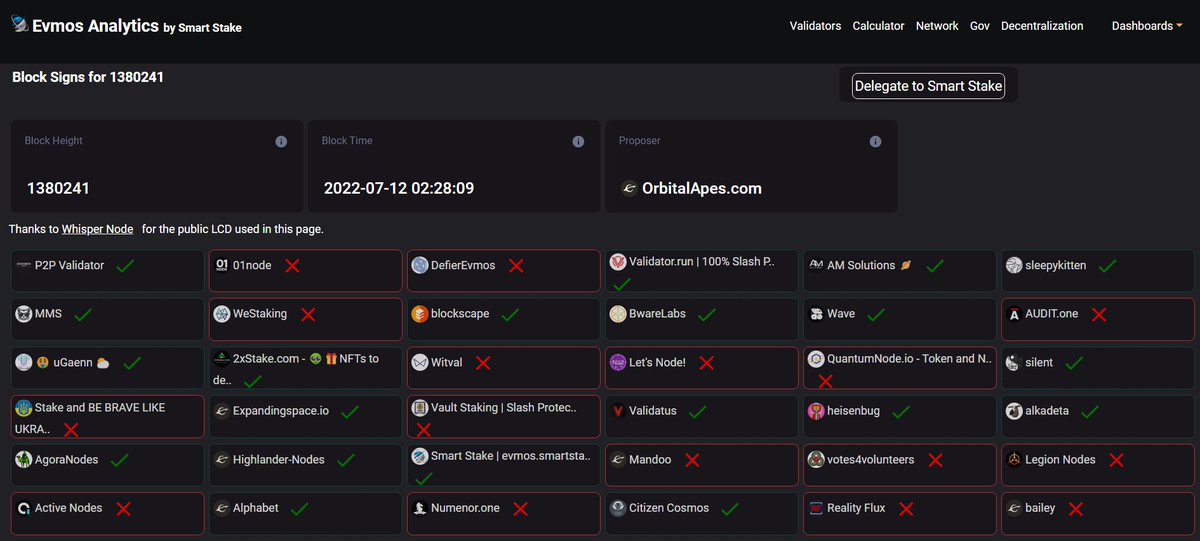Click the green check next to P2P Validator
The width and height of the screenshot is (1200, 541).
125,265
